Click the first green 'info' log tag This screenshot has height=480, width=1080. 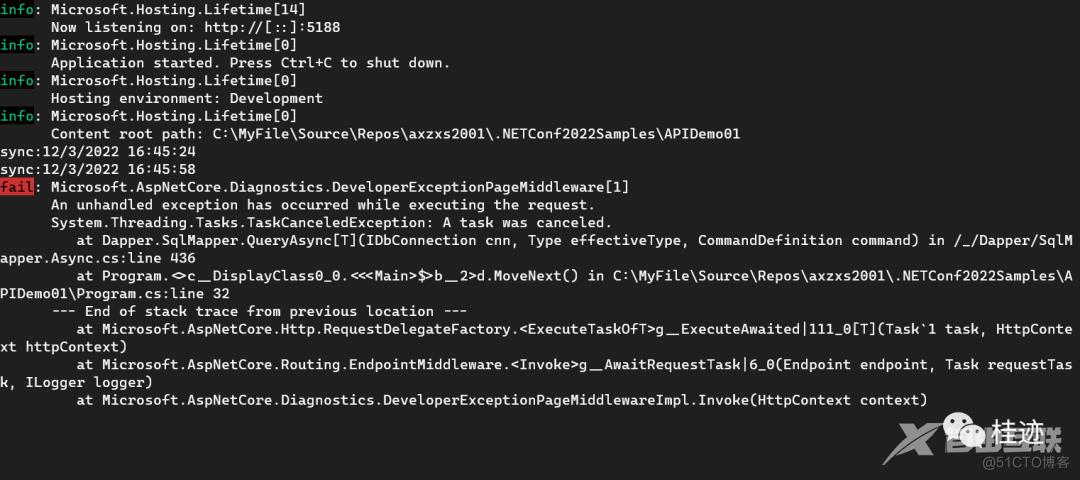17,10
